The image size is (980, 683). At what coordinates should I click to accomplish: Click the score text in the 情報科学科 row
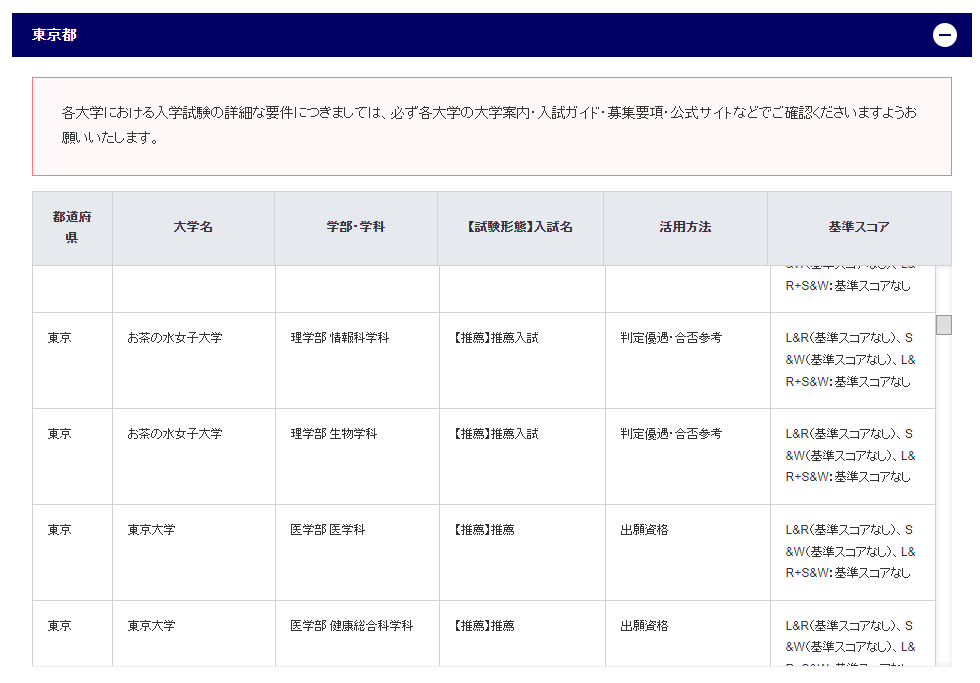pyautogui.click(x=850, y=360)
